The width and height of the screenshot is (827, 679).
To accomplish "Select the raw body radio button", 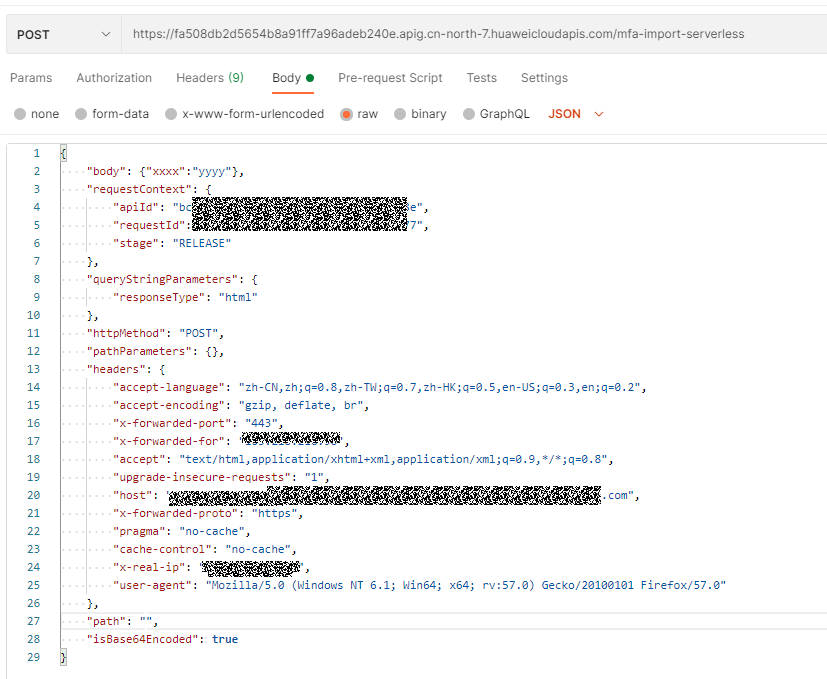I will (346, 114).
